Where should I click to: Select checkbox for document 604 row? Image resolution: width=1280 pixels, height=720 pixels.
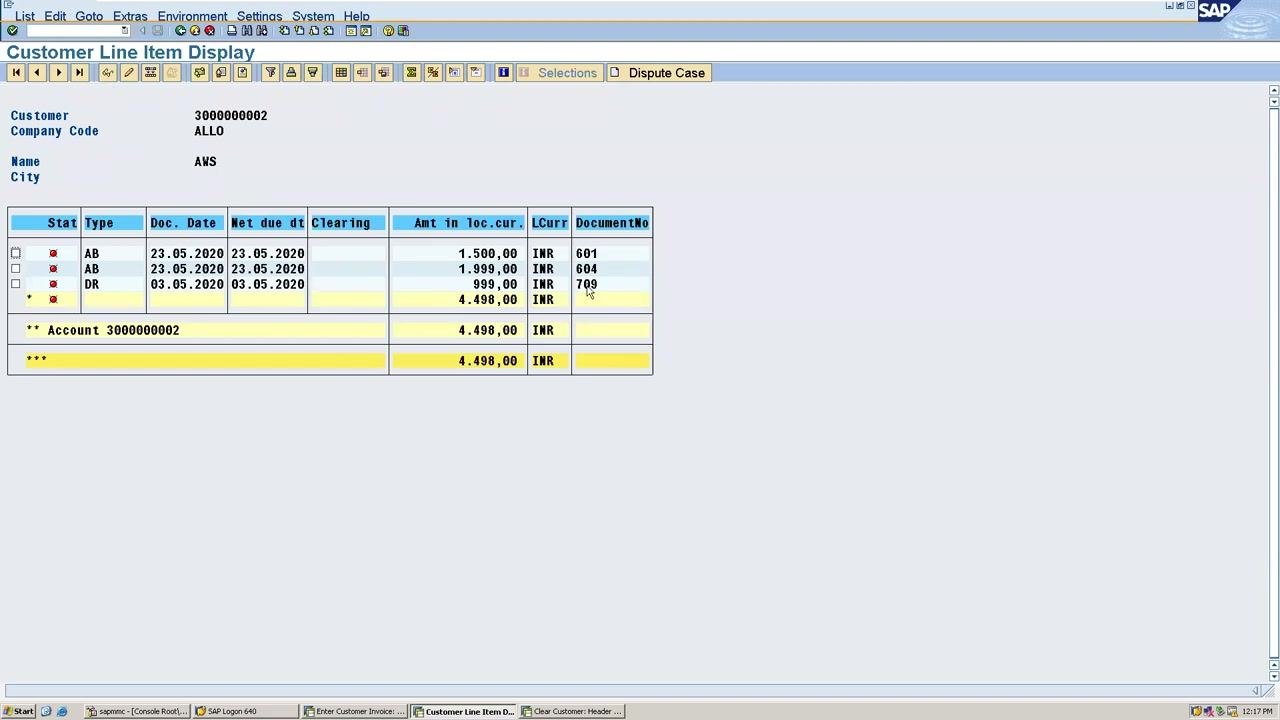(16, 269)
